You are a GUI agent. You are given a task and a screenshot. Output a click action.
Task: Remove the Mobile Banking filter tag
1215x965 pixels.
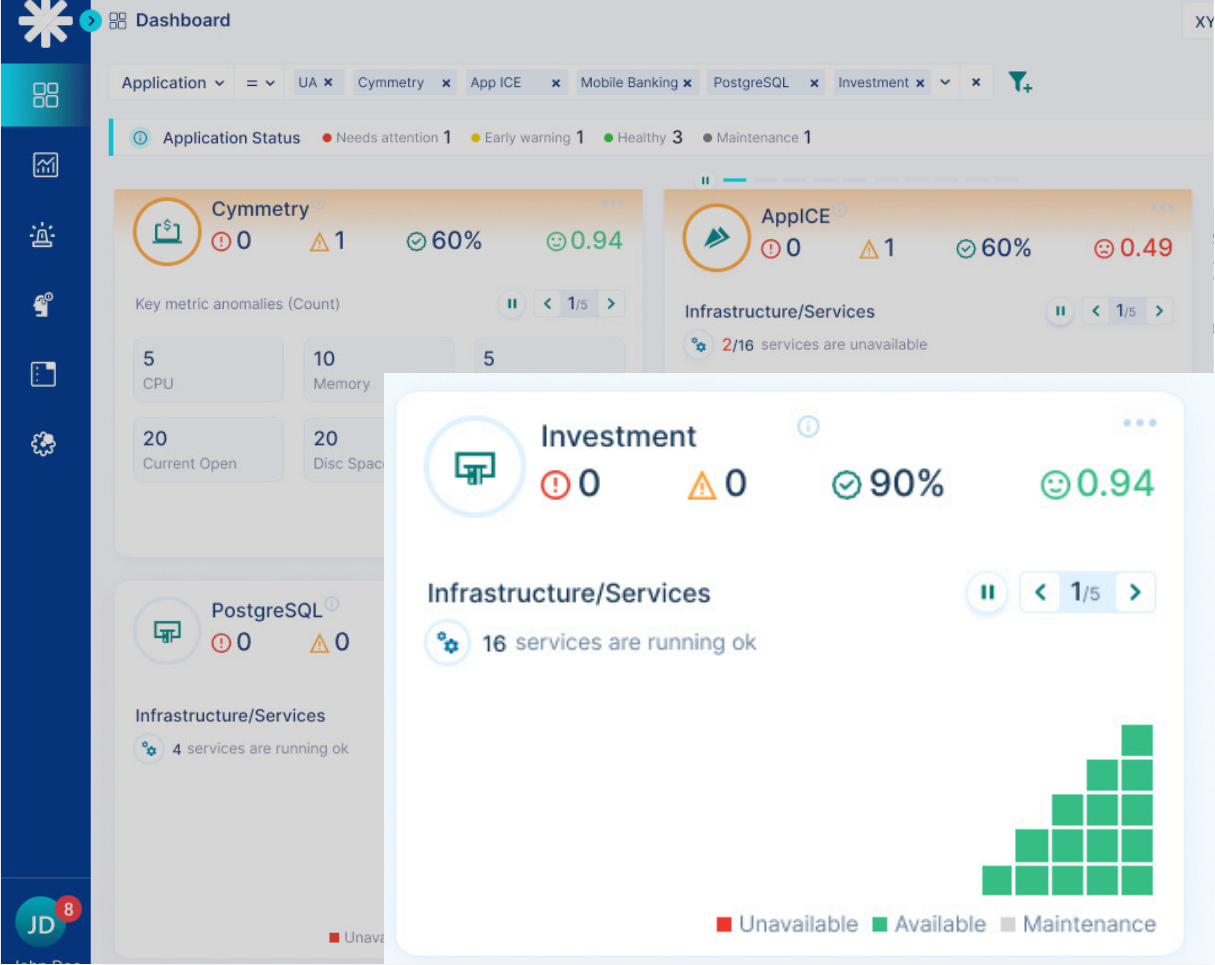coord(688,83)
